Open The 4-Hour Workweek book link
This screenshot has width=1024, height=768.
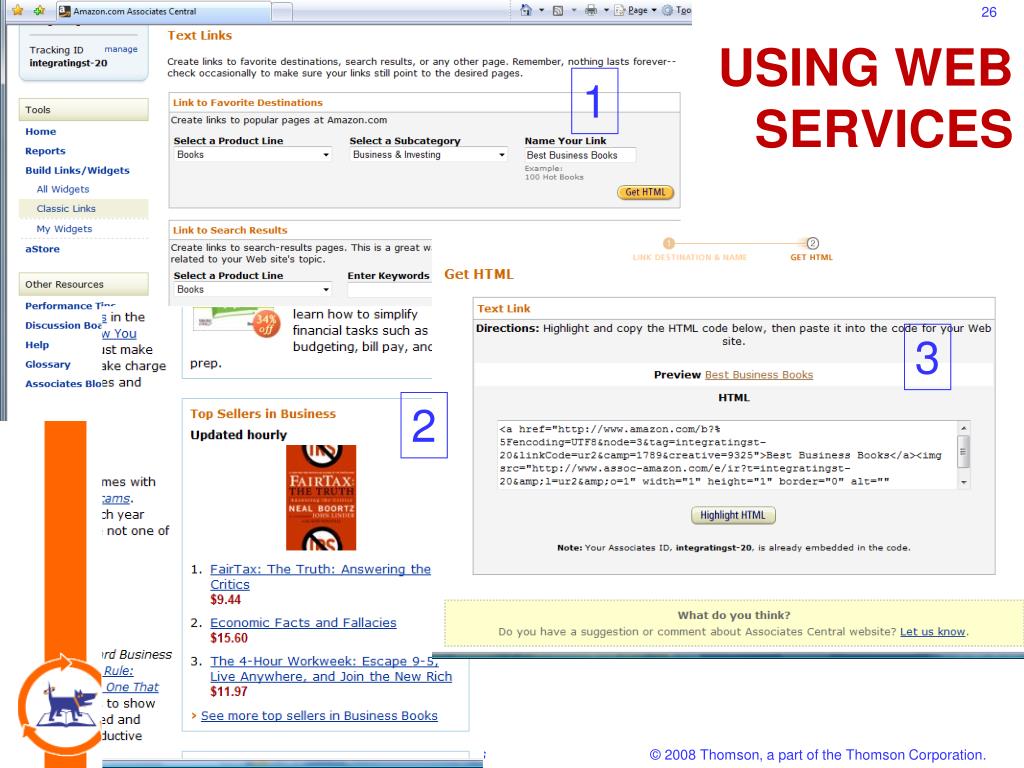pyautogui.click(x=330, y=669)
